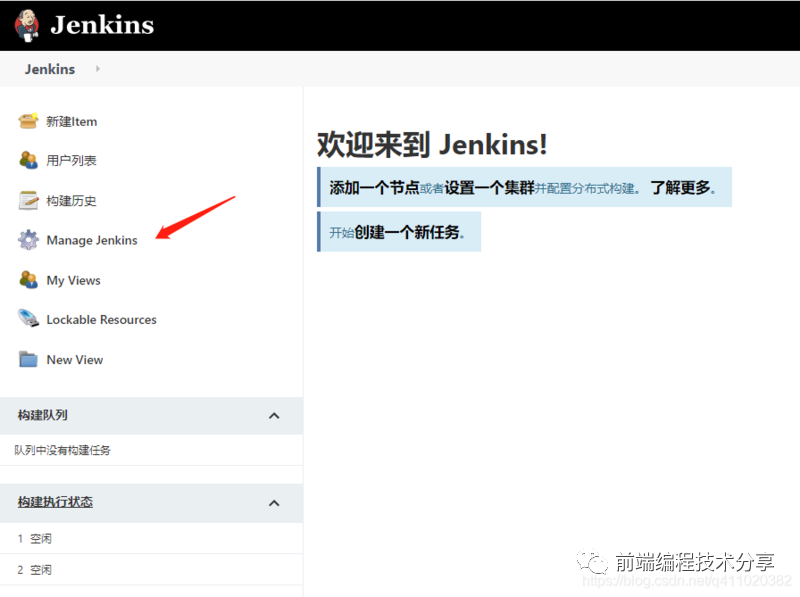Click the My Views people icon

click(x=28, y=280)
